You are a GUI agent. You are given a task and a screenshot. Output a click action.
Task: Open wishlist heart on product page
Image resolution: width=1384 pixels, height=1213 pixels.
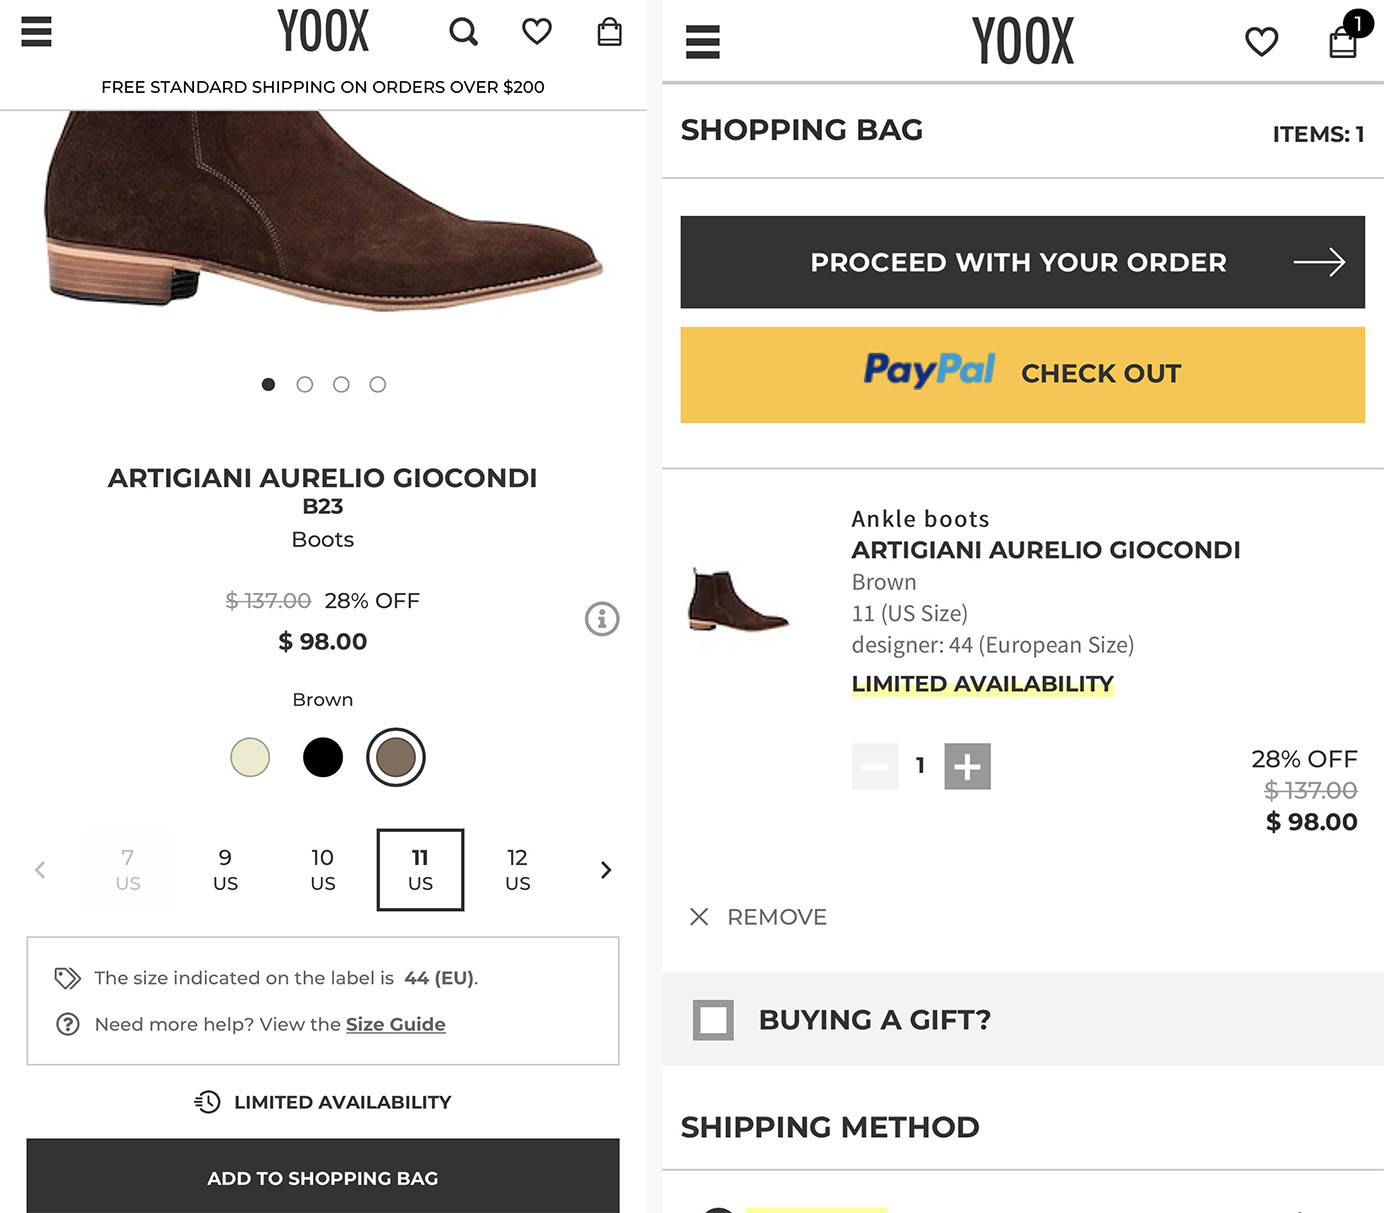(x=537, y=32)
